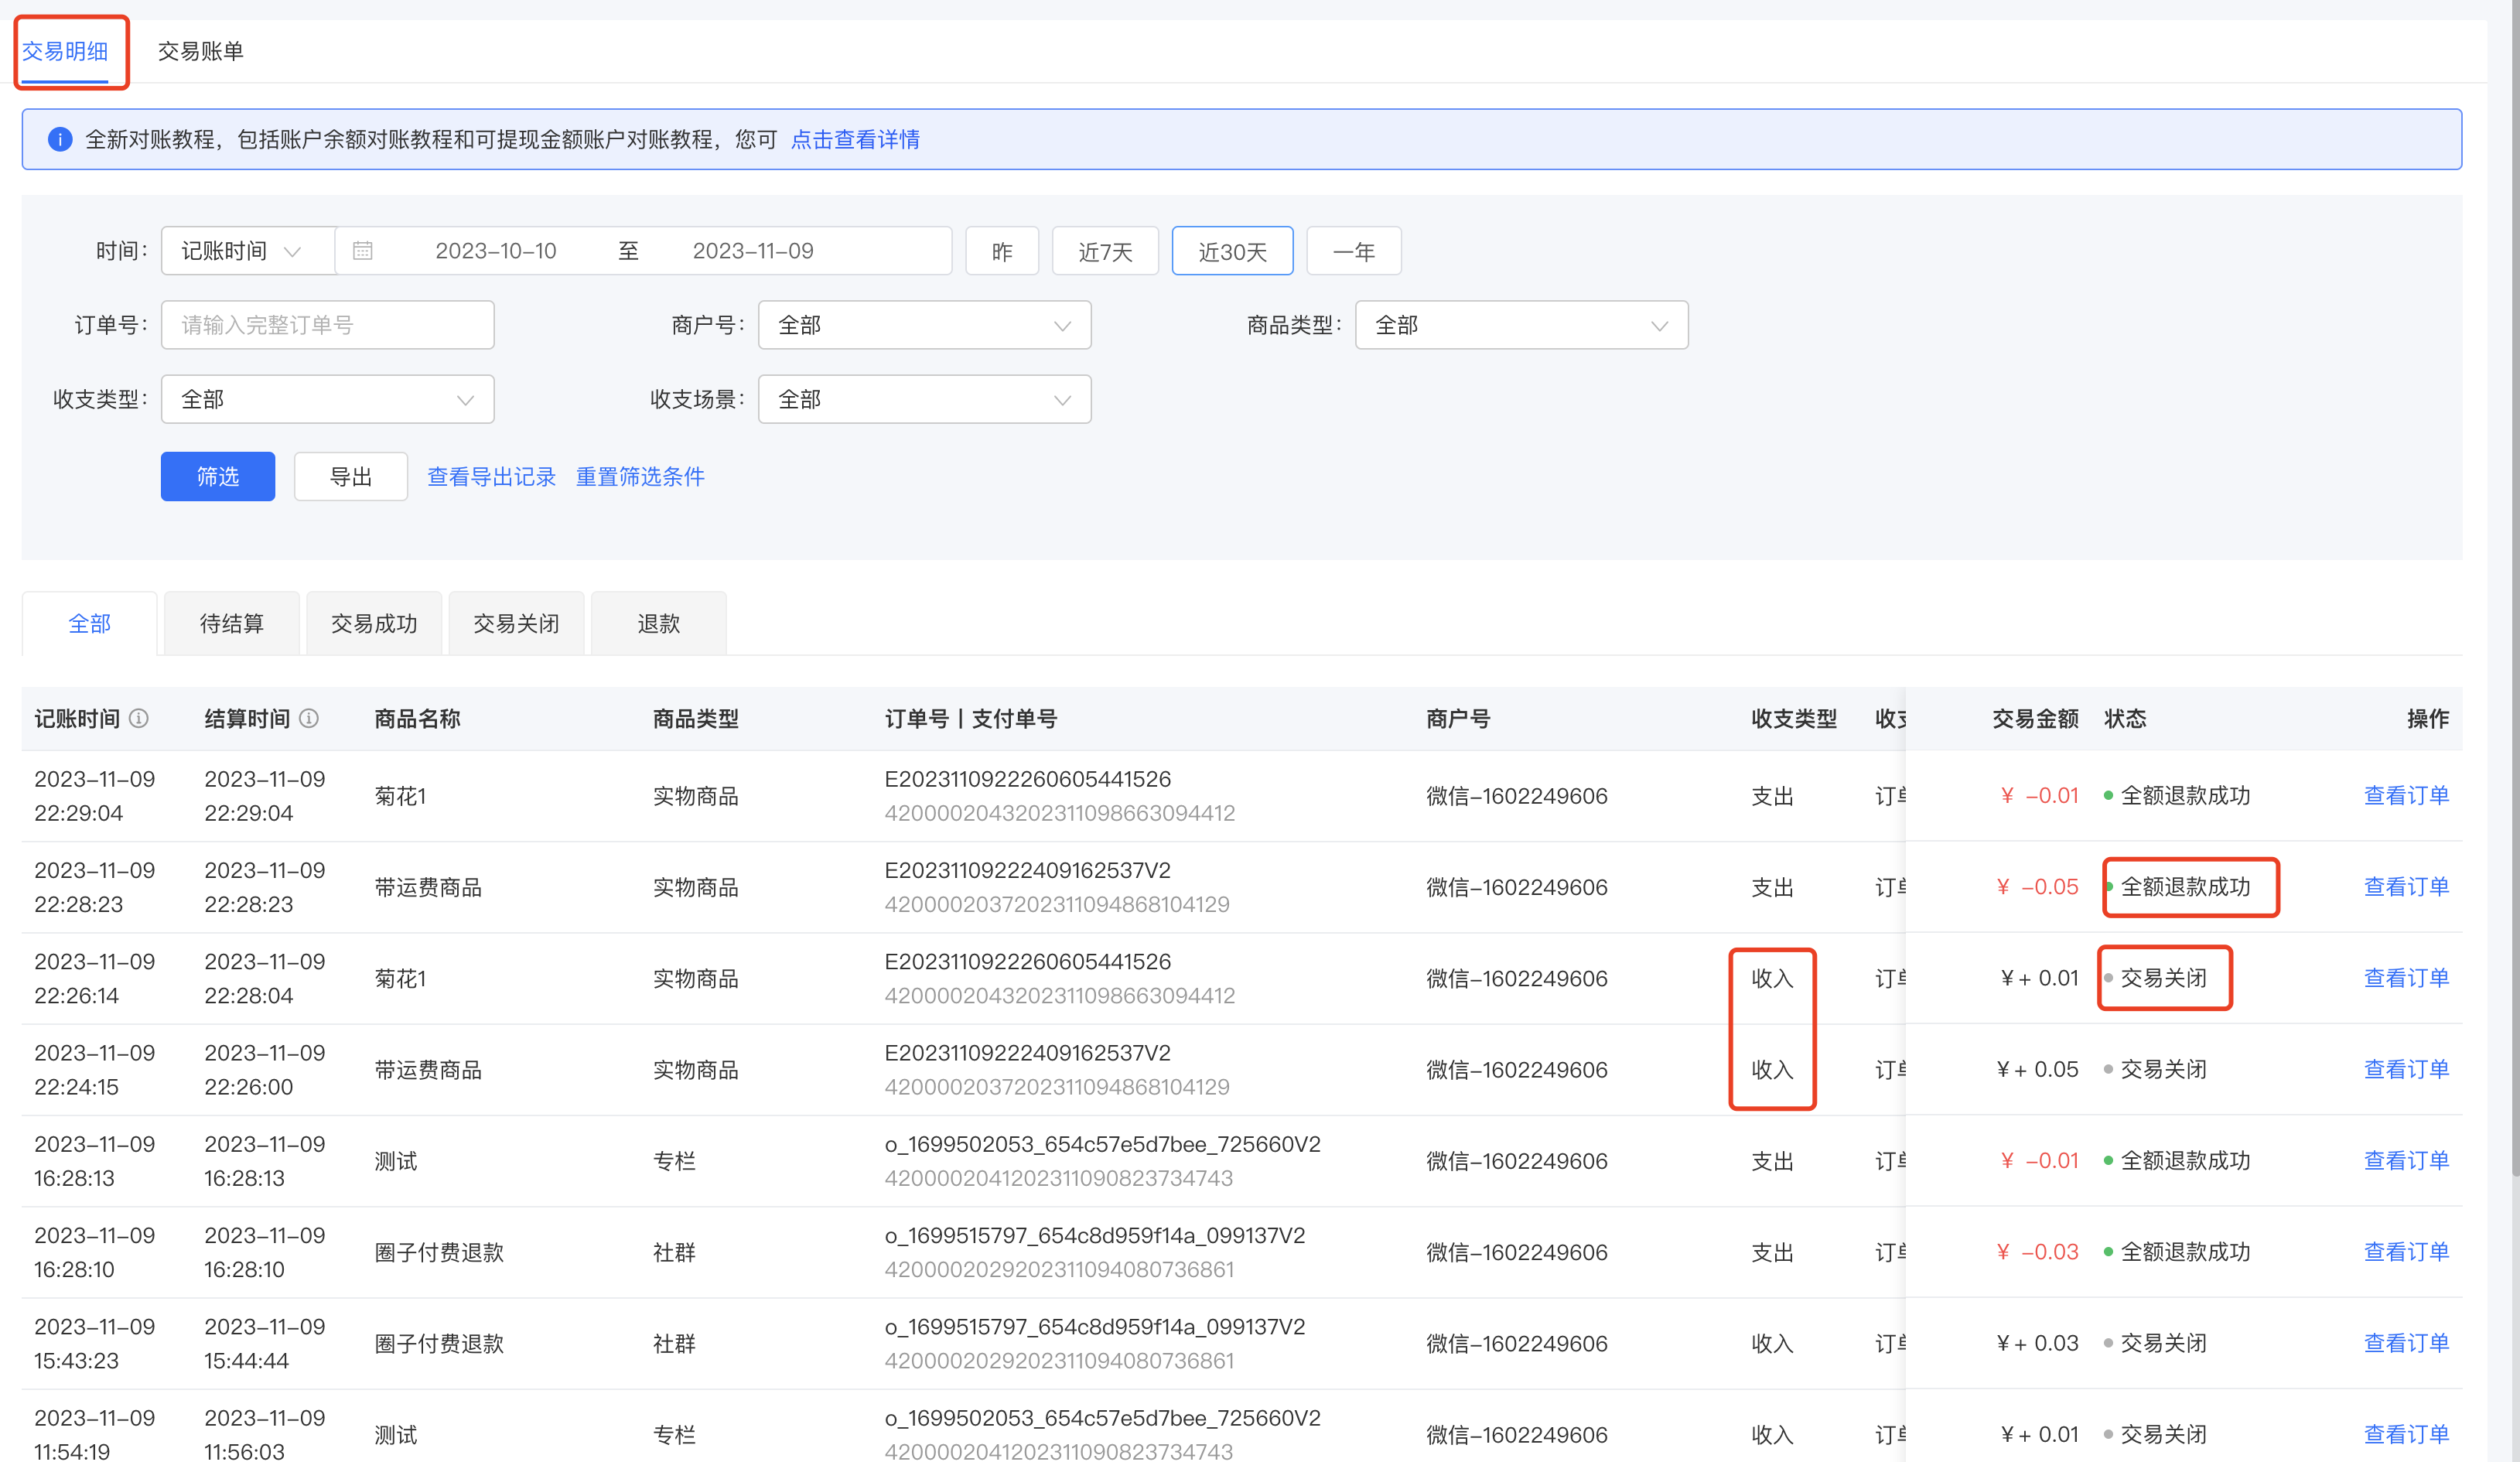Image resolution: width=2520 pixels, height=1462 pixels.
Task: Select the 交易关闭 status tab
Action: point(516,623)
